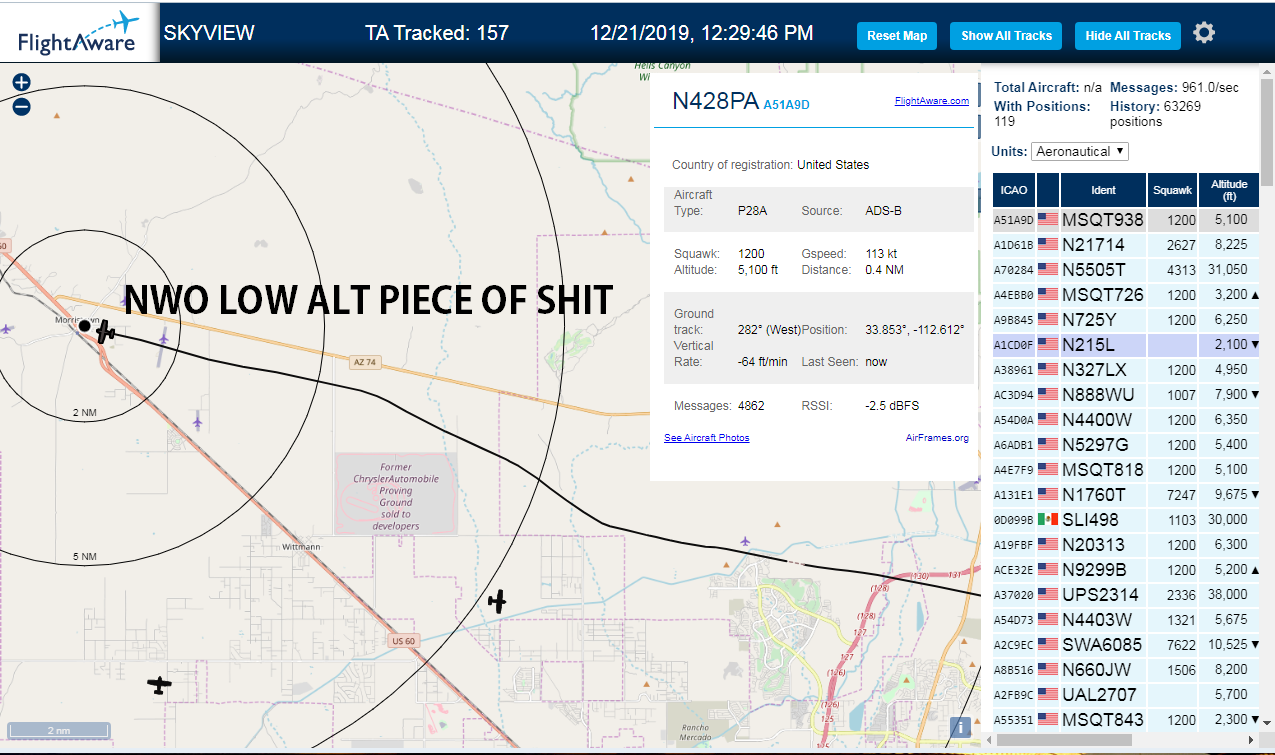Select the tracked plane icon near Morristown

point(106,331)
